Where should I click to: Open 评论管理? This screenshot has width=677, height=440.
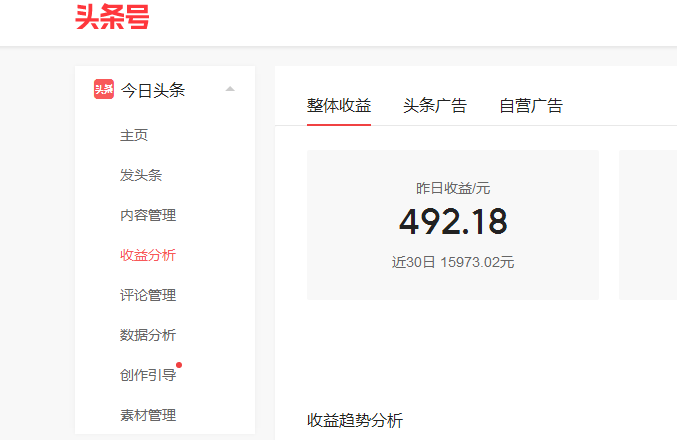(148, 295)
